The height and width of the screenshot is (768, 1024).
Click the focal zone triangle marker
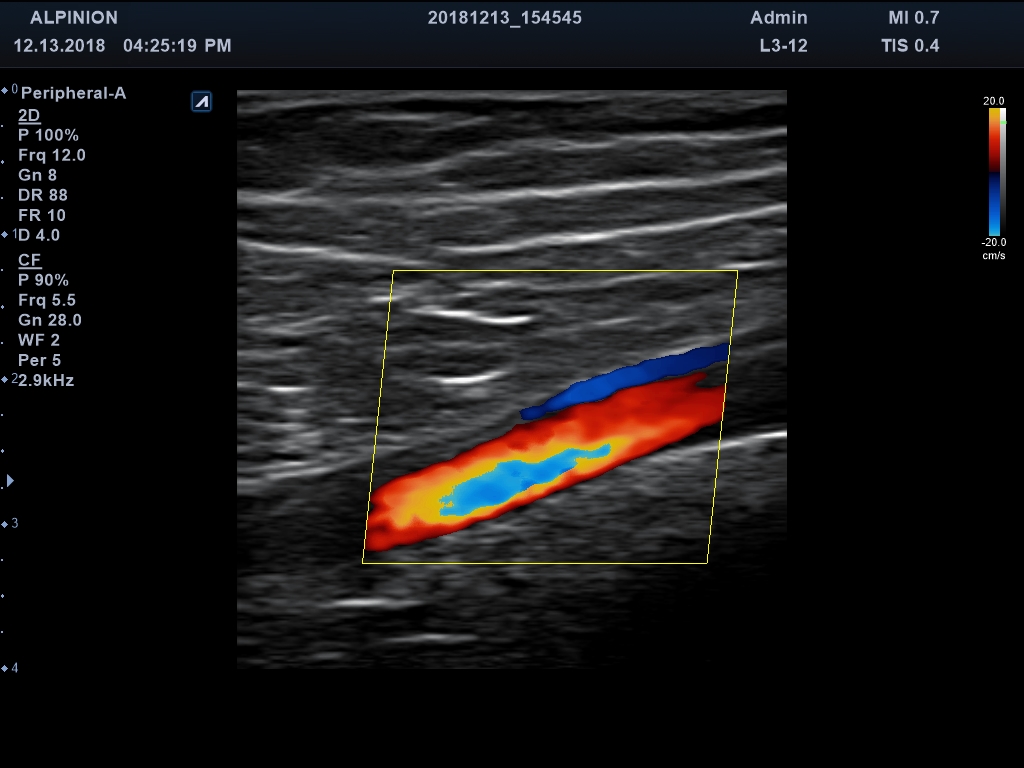coord(10,481)
